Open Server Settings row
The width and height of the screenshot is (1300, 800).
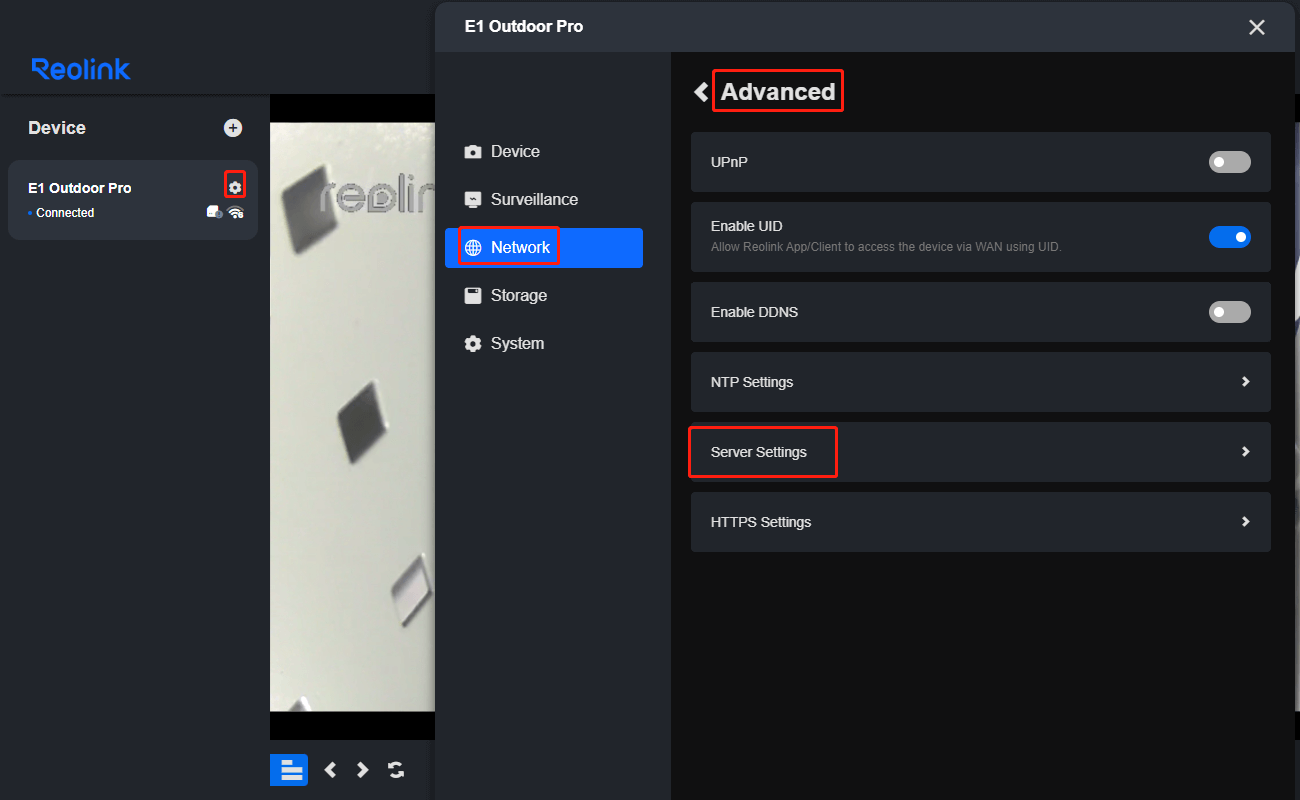click(981, 452)
